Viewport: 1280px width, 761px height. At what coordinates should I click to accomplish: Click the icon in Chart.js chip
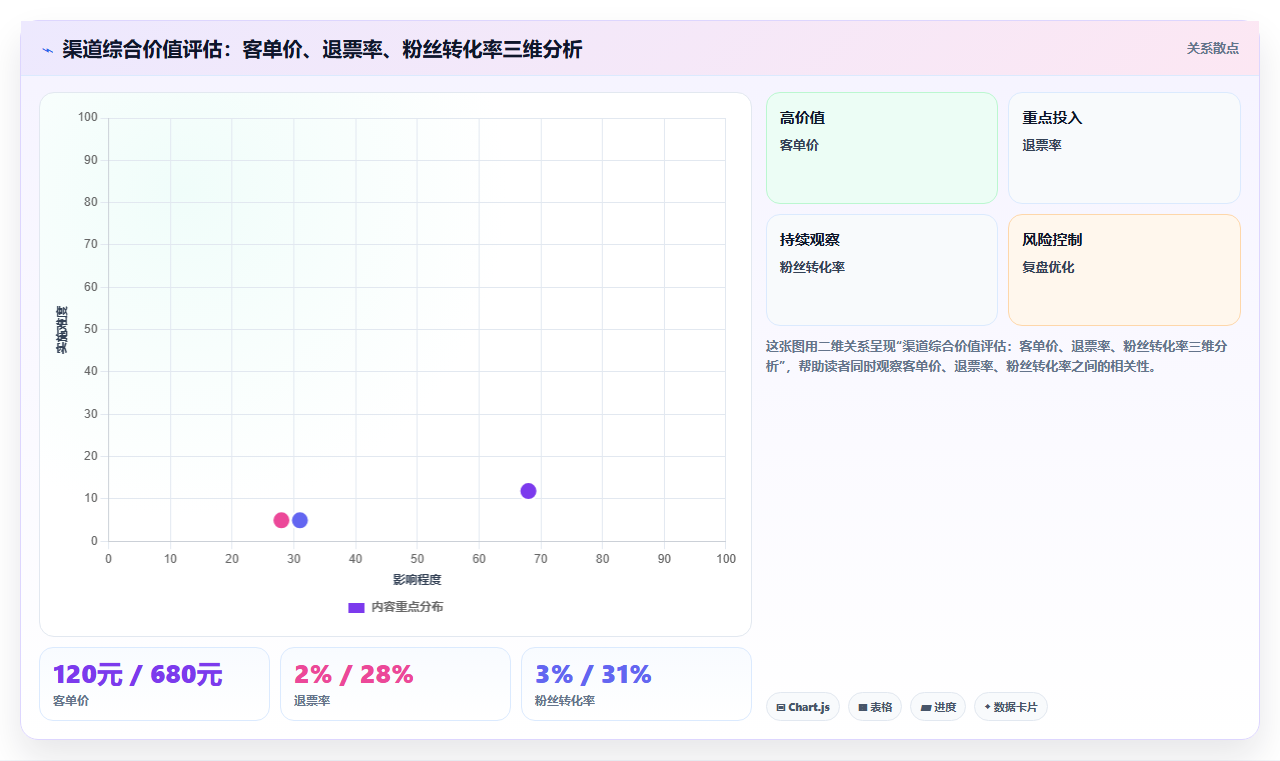[781, 708]
